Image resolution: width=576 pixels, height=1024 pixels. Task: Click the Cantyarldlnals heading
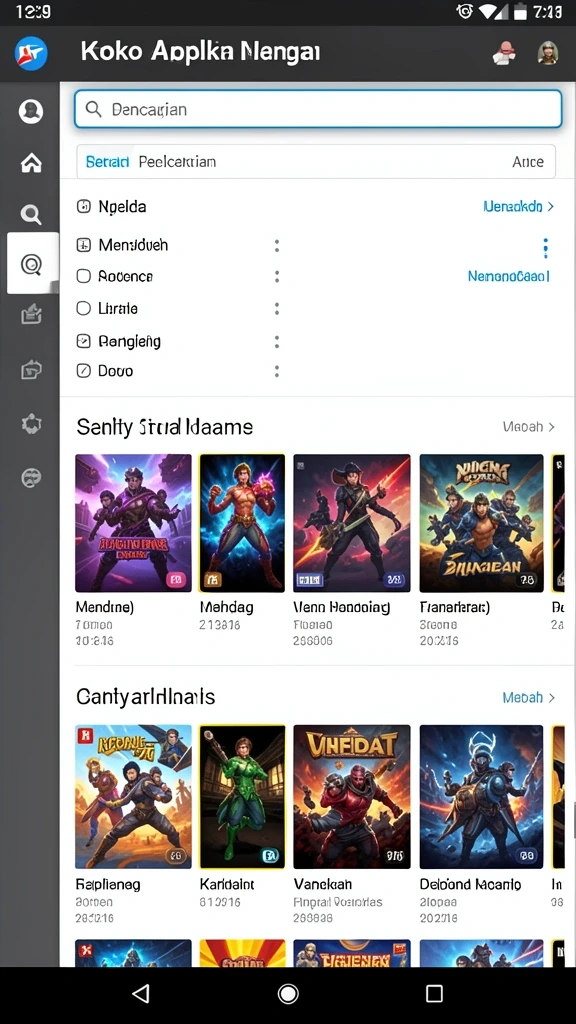tap(146, 697)
